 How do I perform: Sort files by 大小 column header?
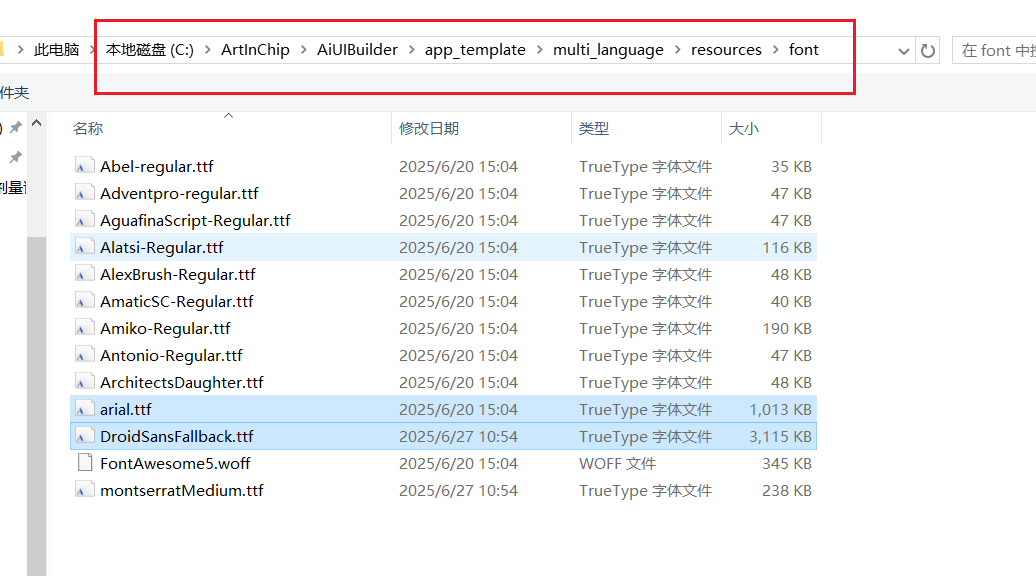743,128
